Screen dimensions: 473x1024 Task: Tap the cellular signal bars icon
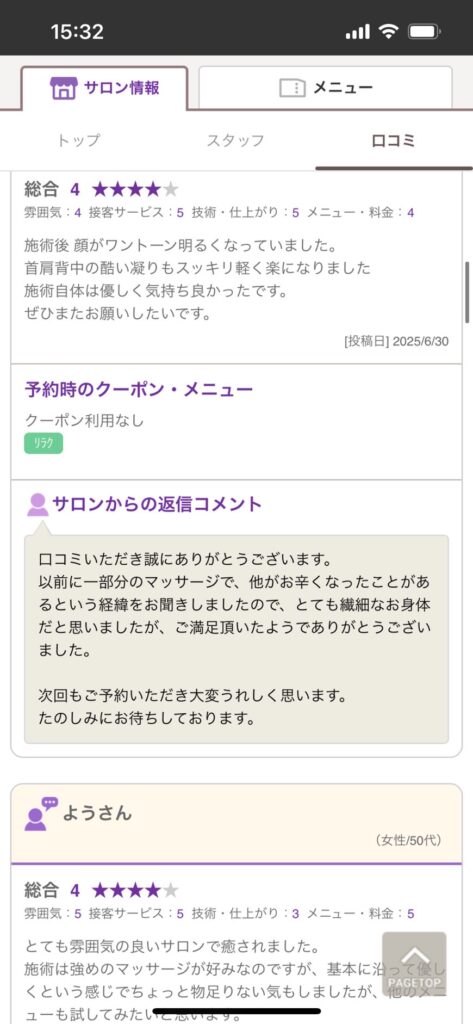coord(357,31)
